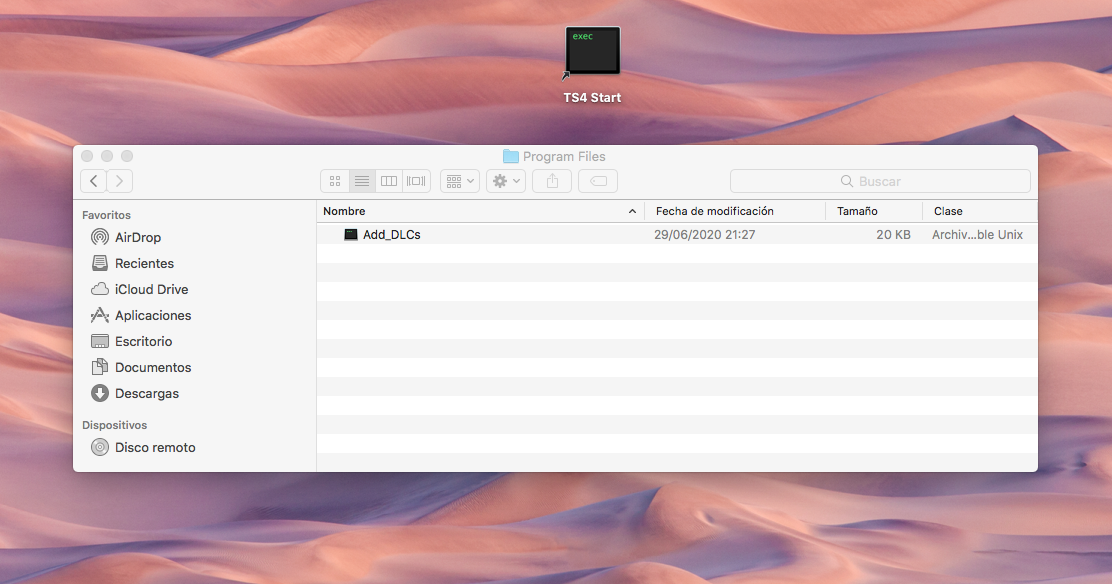Screen dimensions: 1112x584
Task: Click the Favoritos sidebar section header
Action: coord(106,215)
